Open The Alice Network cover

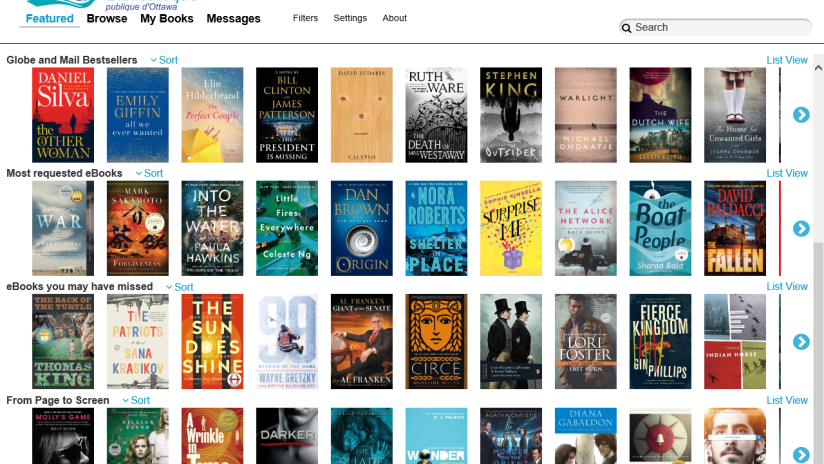click(585, 228)
